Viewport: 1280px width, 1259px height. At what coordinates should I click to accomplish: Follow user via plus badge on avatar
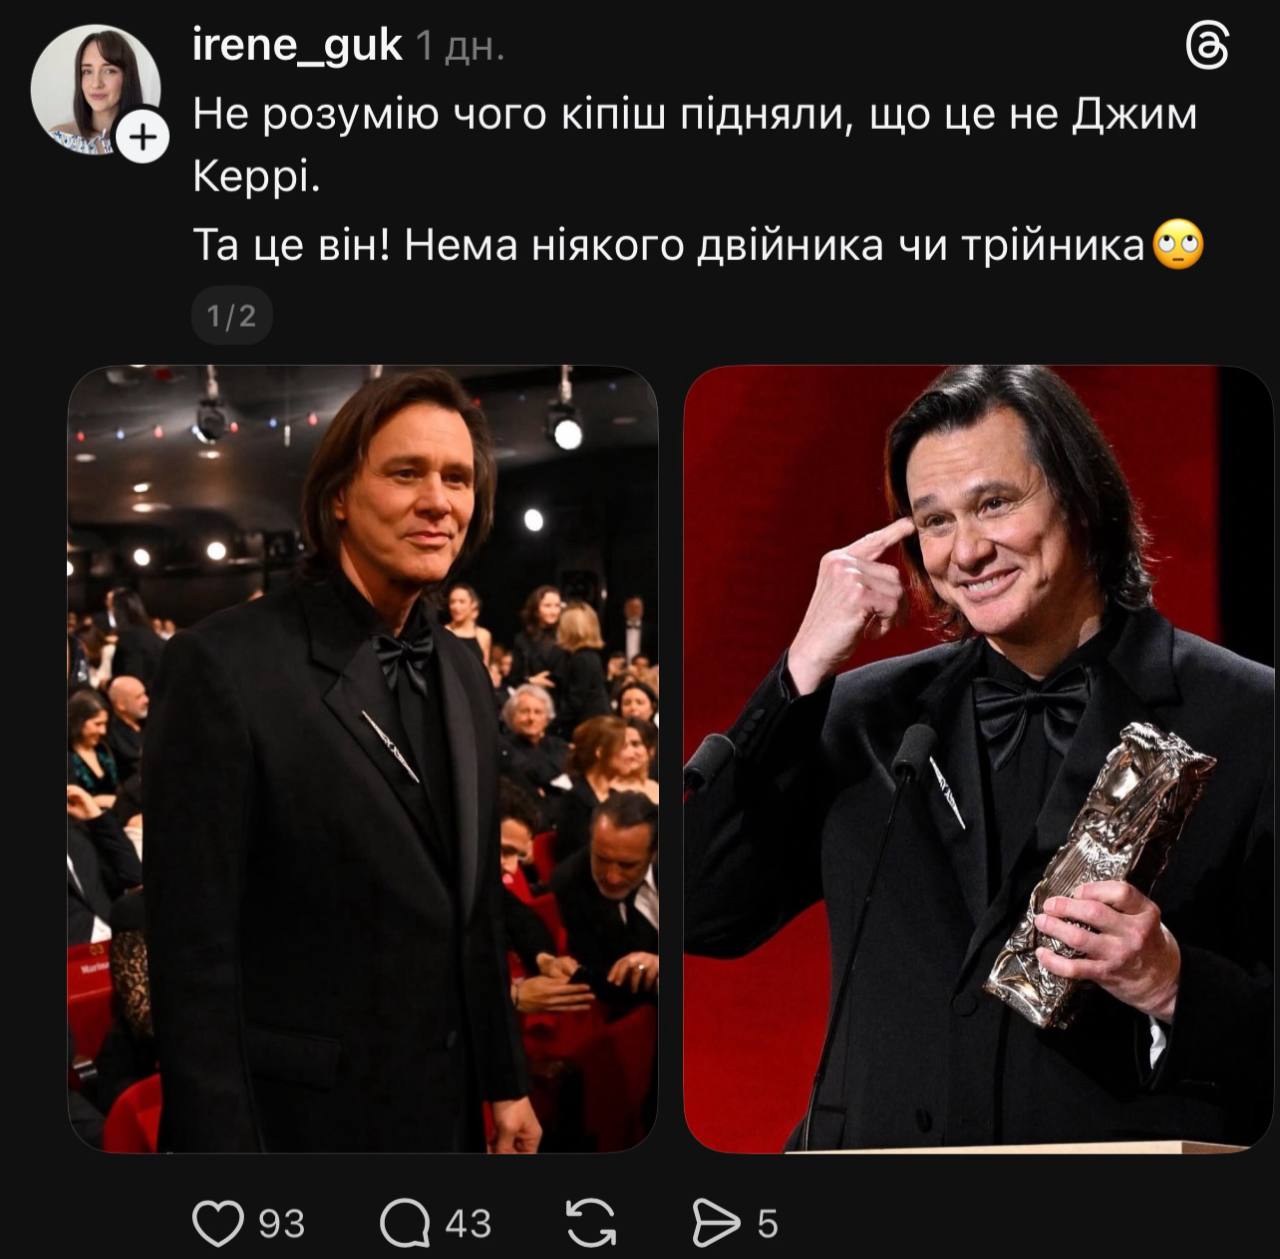[144, 137]
